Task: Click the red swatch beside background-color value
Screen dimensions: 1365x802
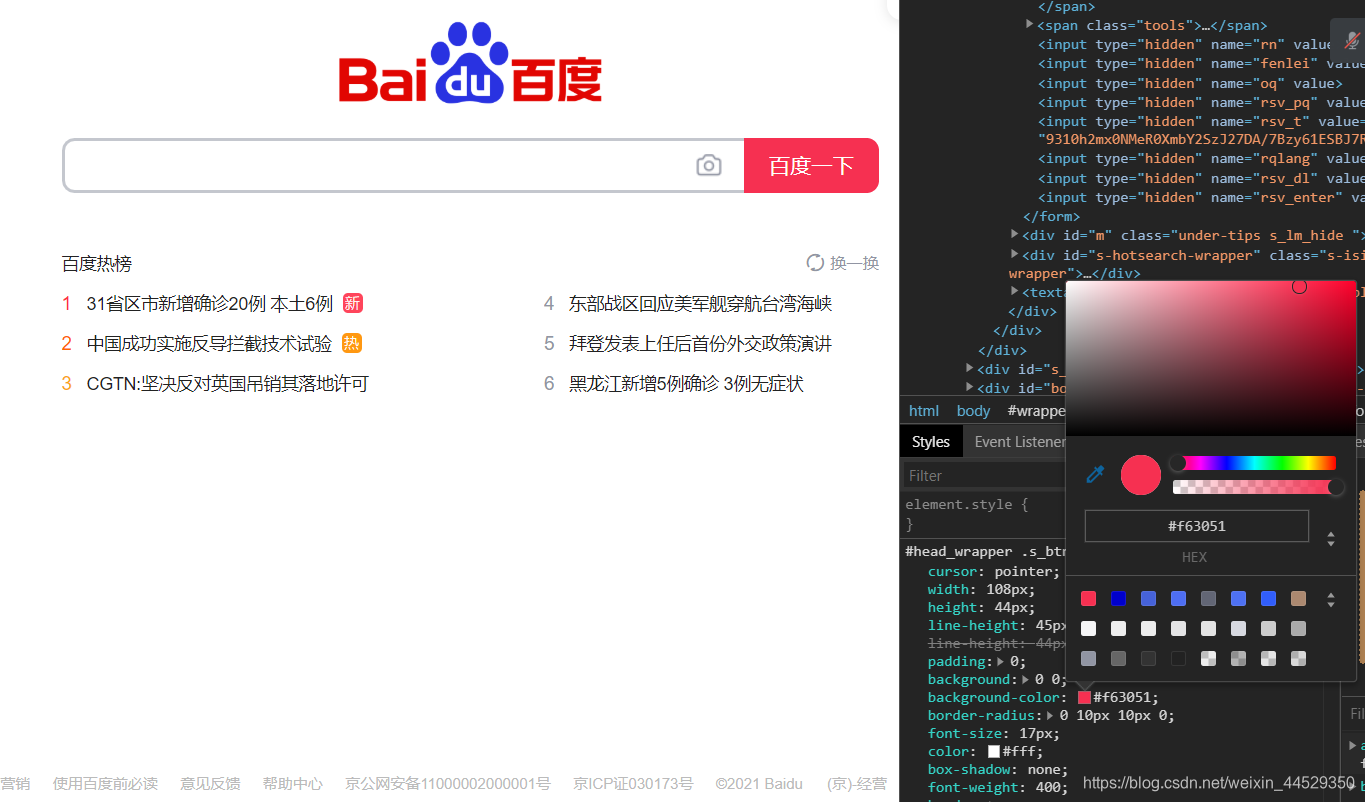Action: [x=1084, y=697]
